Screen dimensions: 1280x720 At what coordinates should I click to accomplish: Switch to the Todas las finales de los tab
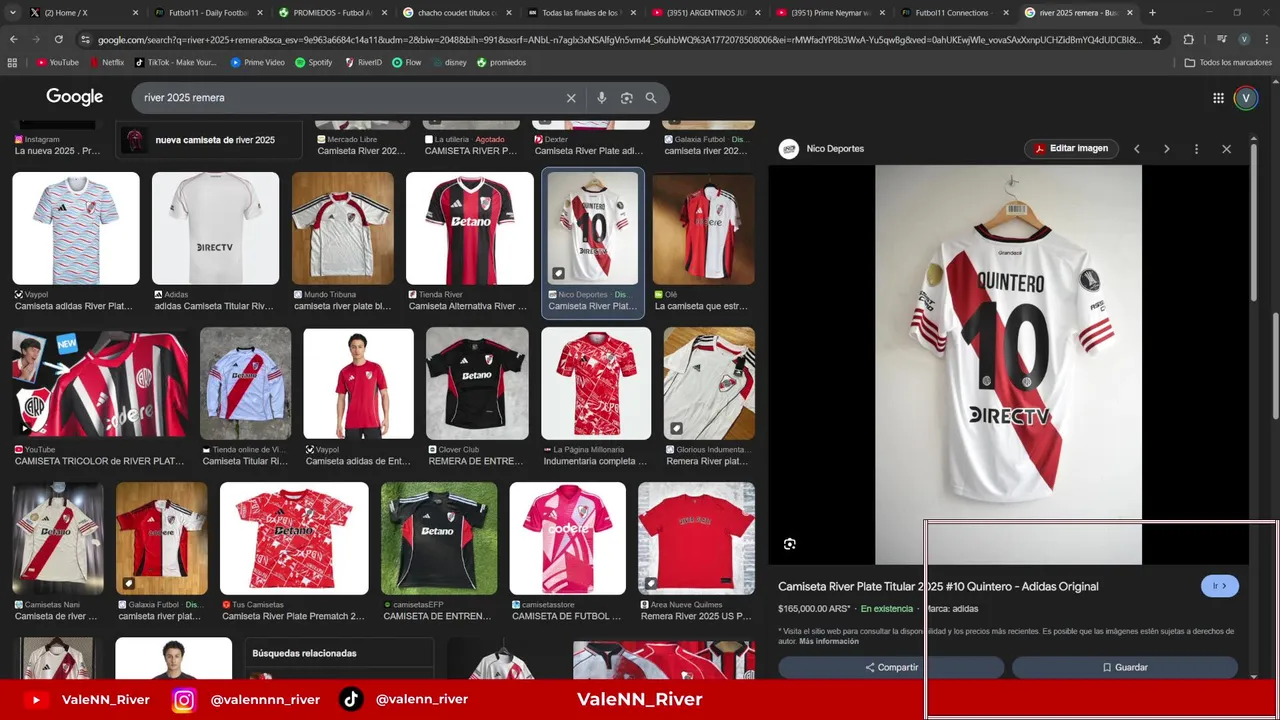tap(581, 13)
